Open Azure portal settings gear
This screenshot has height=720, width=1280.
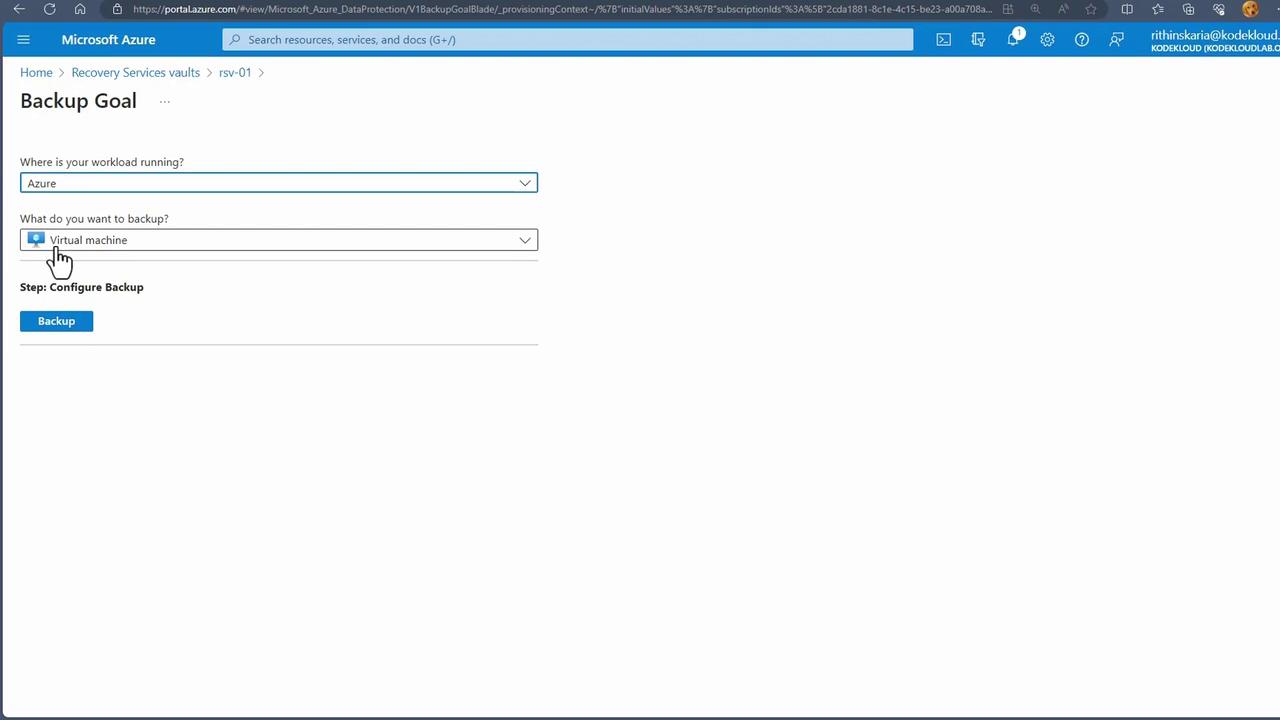[x=1047, y=40]
